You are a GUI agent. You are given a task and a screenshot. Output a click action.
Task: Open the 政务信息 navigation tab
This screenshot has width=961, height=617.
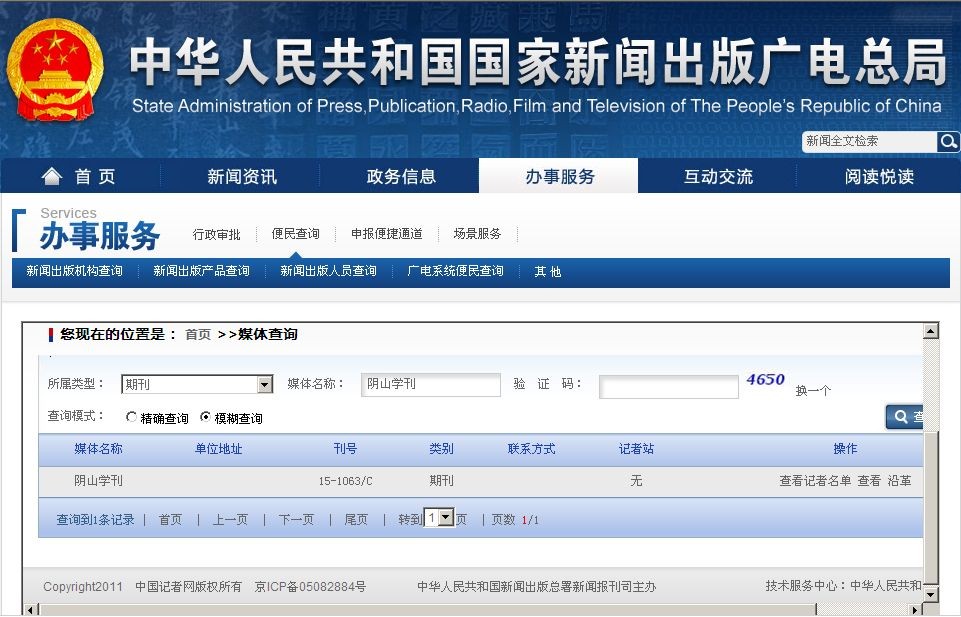coord(401,176)
